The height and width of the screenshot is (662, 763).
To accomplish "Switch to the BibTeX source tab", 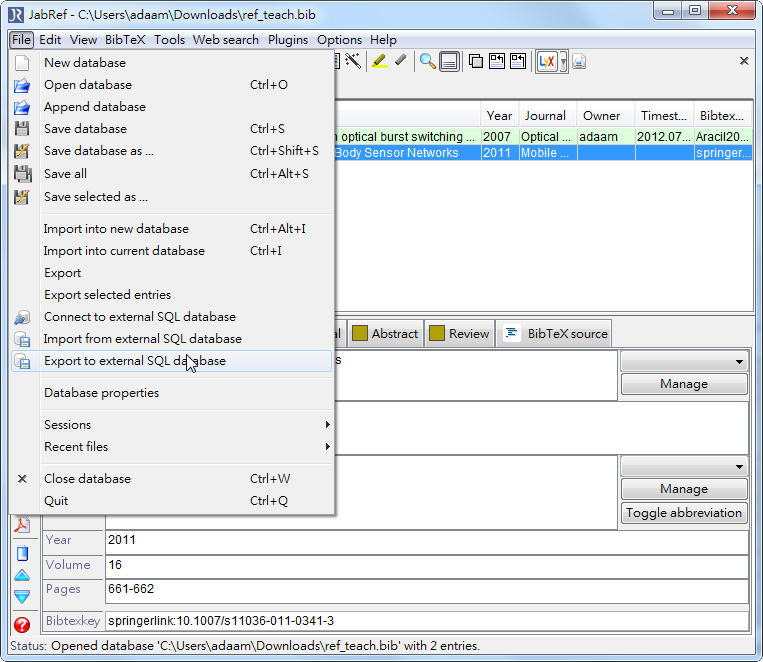I will point(554,334).
